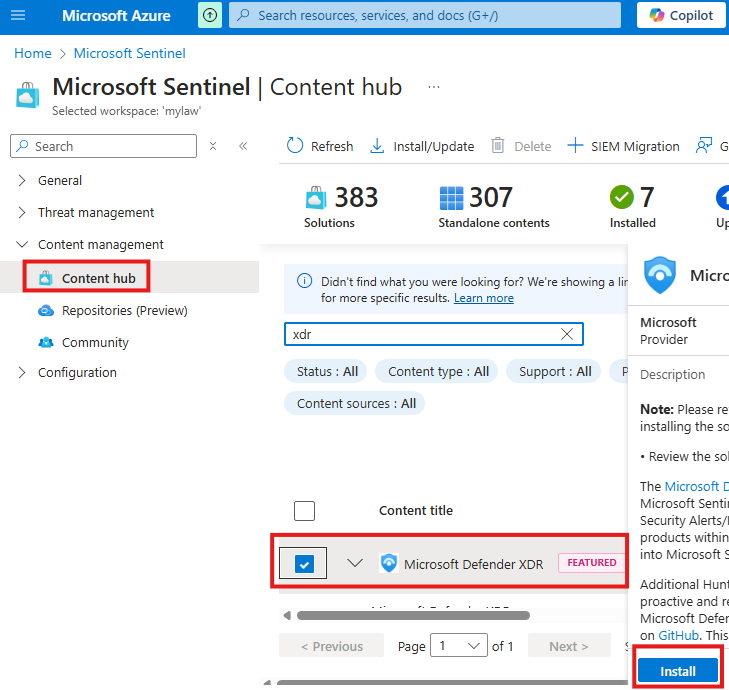The image size is (729, 690).
Task: Open Copilot from the top bar
Action: [681, 15]
